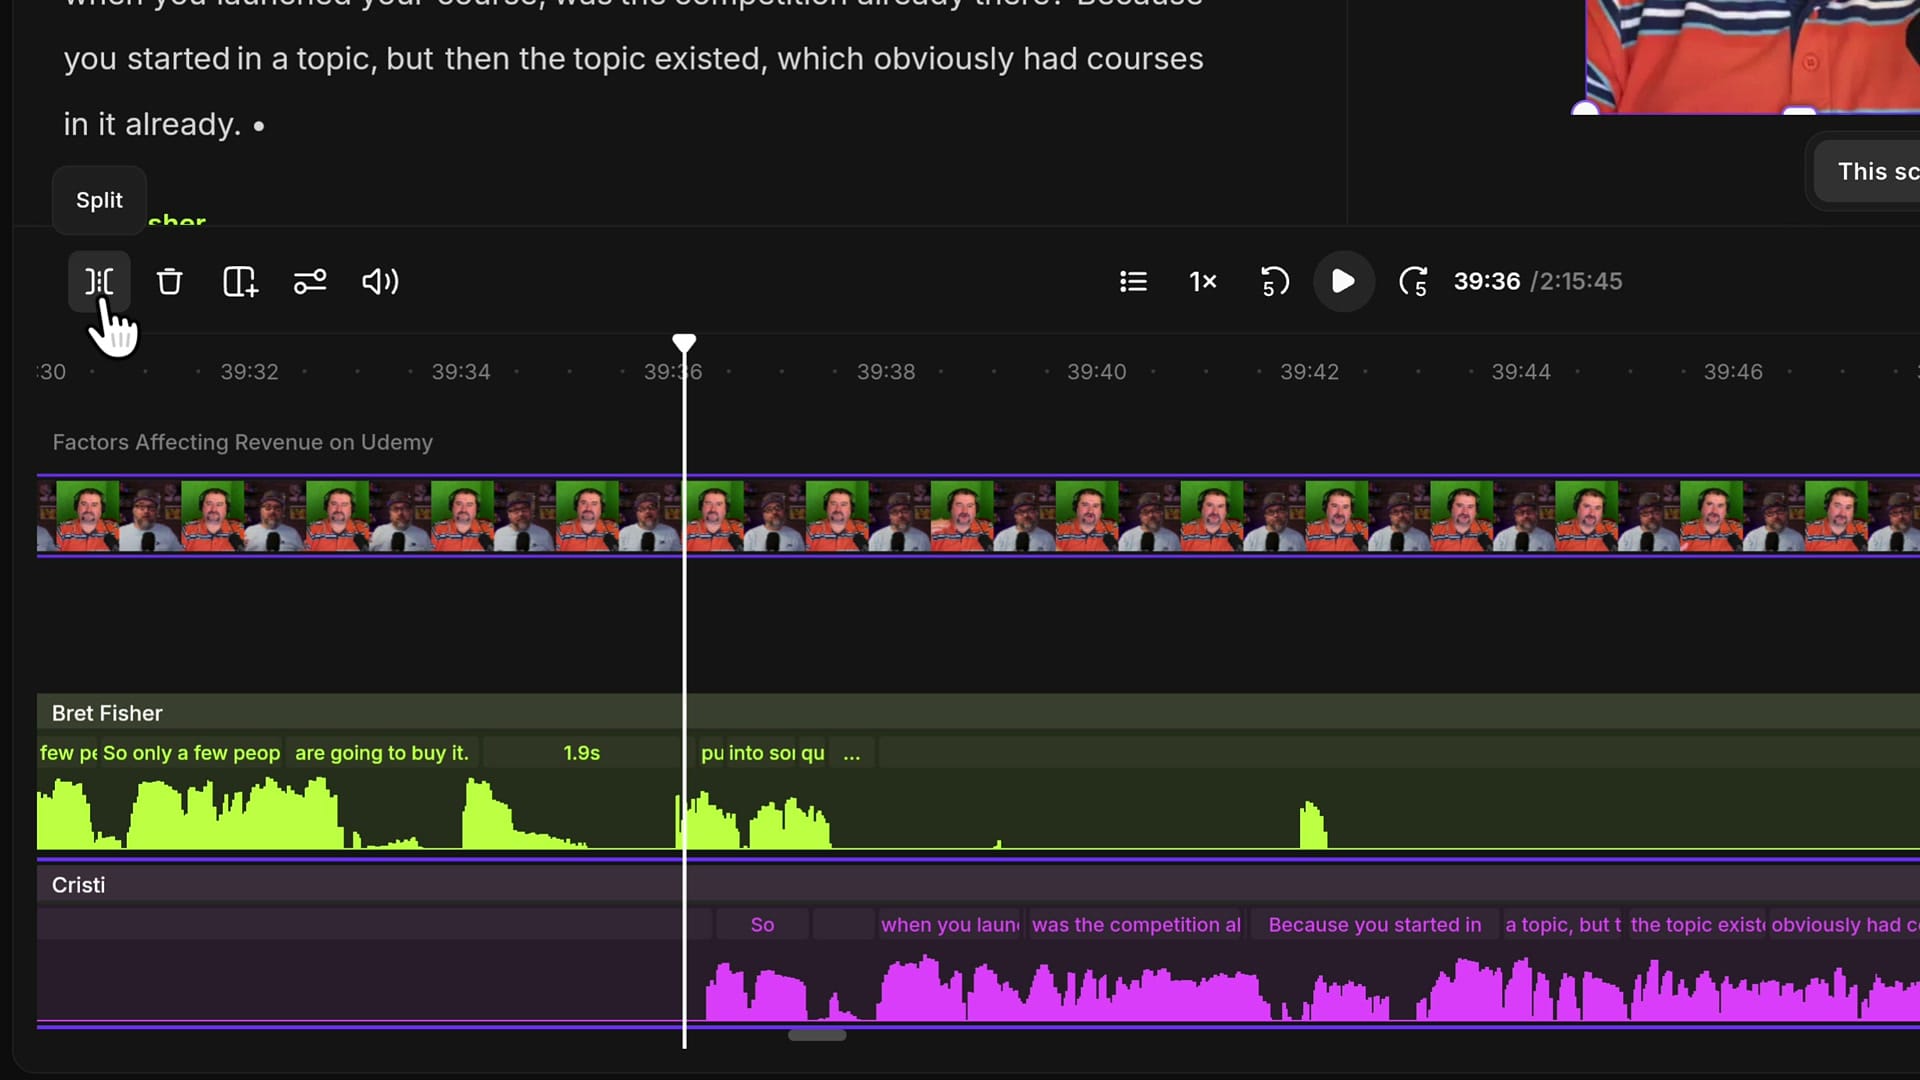
Task: Open the list view icon
Action: tap(1133, 282)
